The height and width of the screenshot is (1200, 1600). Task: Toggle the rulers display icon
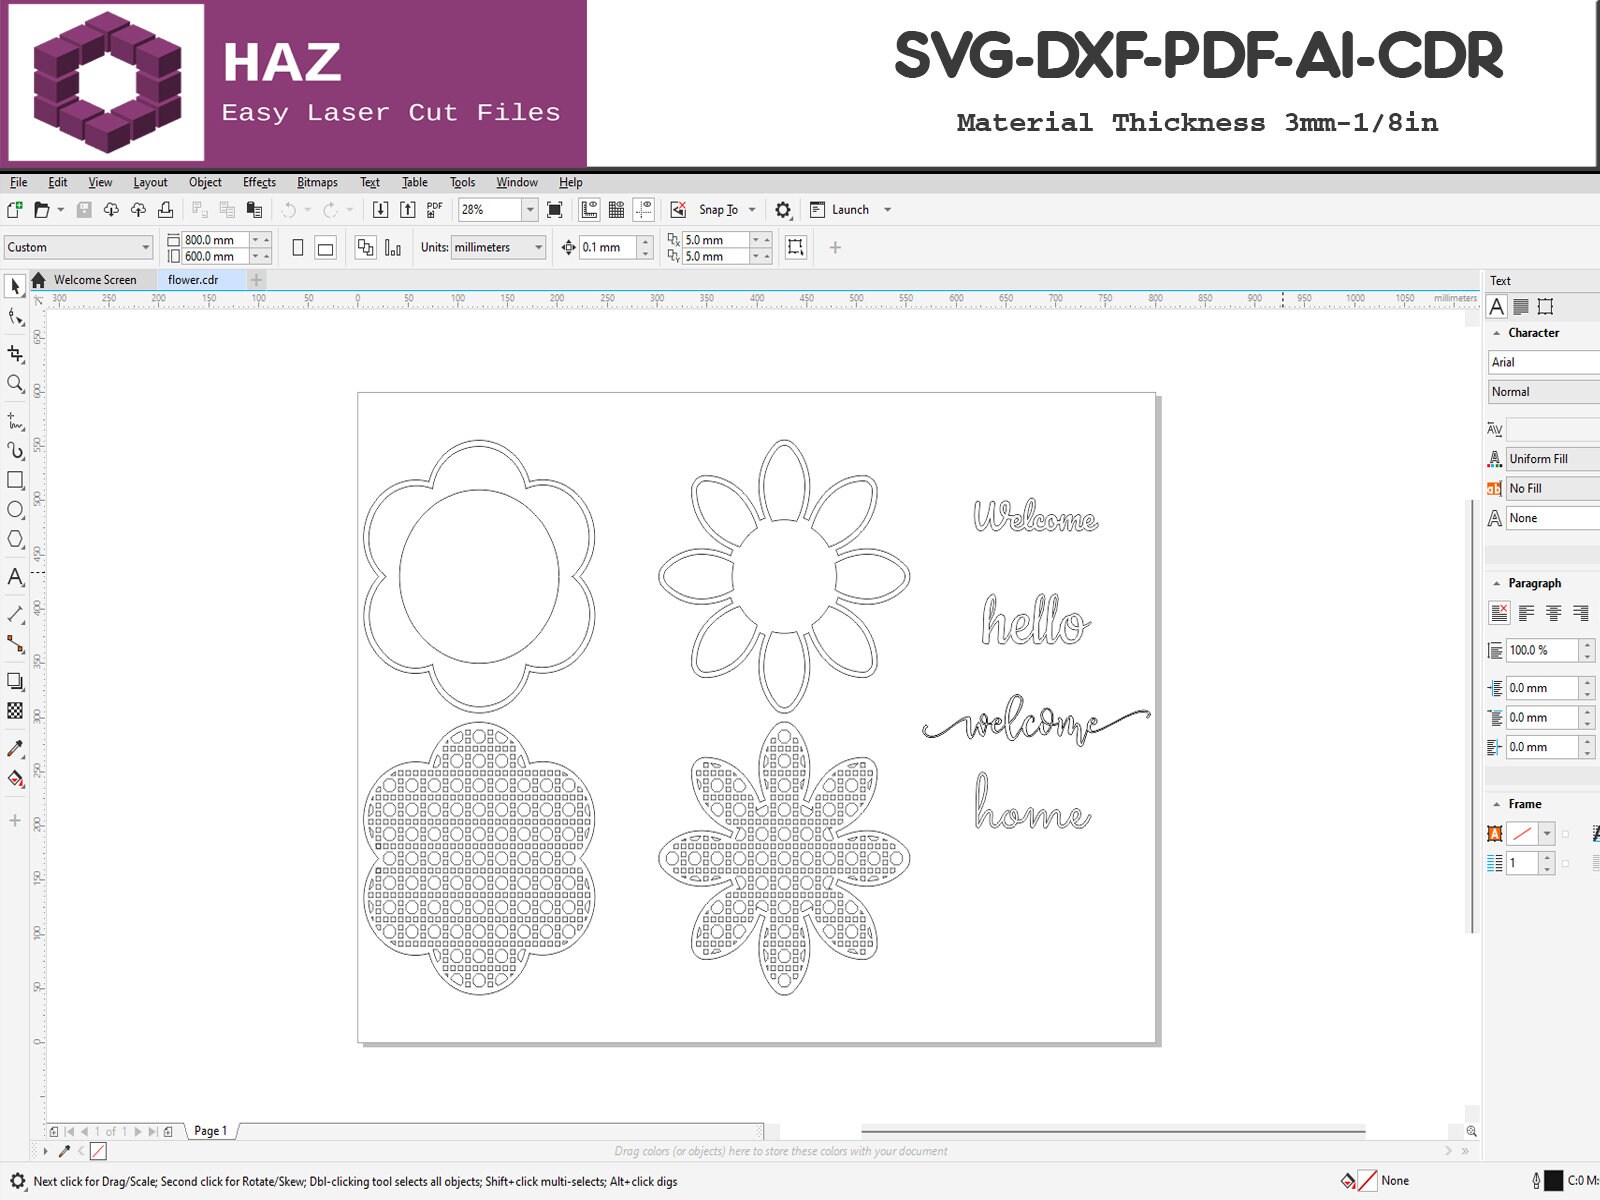click(590, 210)
